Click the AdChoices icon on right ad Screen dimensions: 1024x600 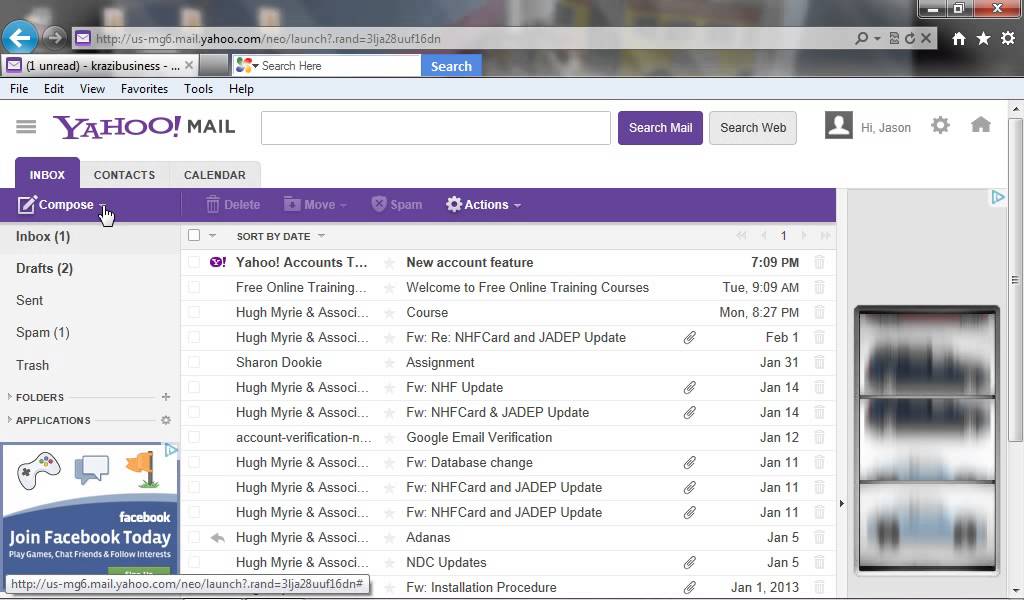click(x=997, y=197)
